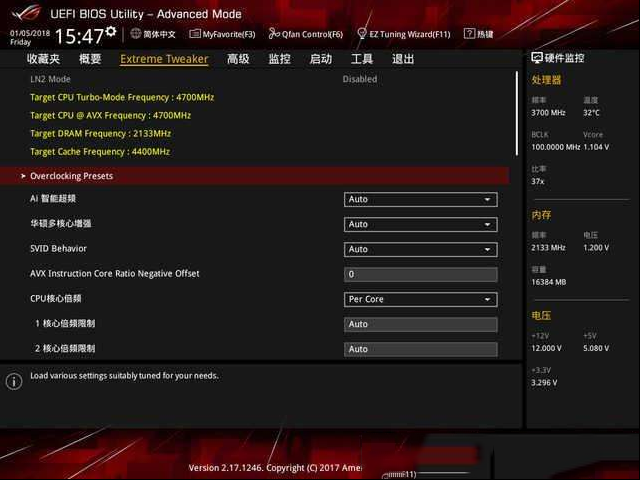Click the help description text
Screen dimensions: 640x480
point(124,376)
